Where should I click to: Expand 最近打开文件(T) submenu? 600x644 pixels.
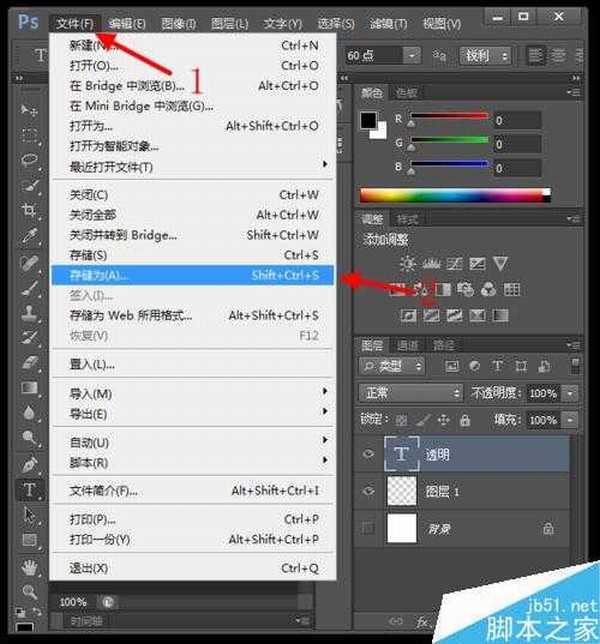191,167
